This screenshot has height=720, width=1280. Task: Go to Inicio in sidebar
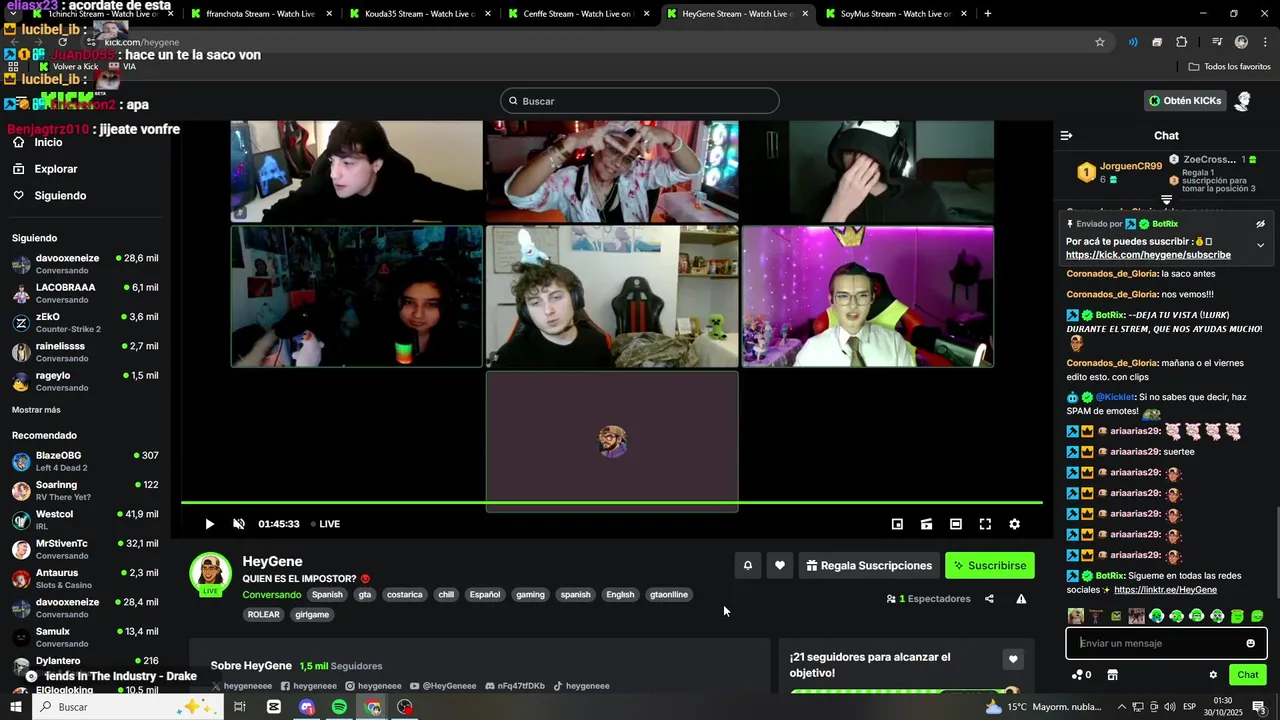point(48,142)
